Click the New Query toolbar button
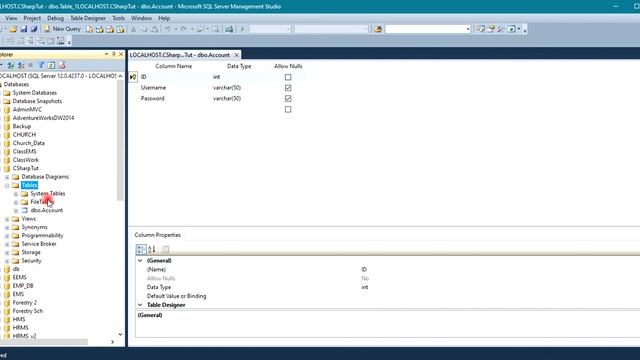Viewport: 640px width, 360px height. tap(62, 29)
